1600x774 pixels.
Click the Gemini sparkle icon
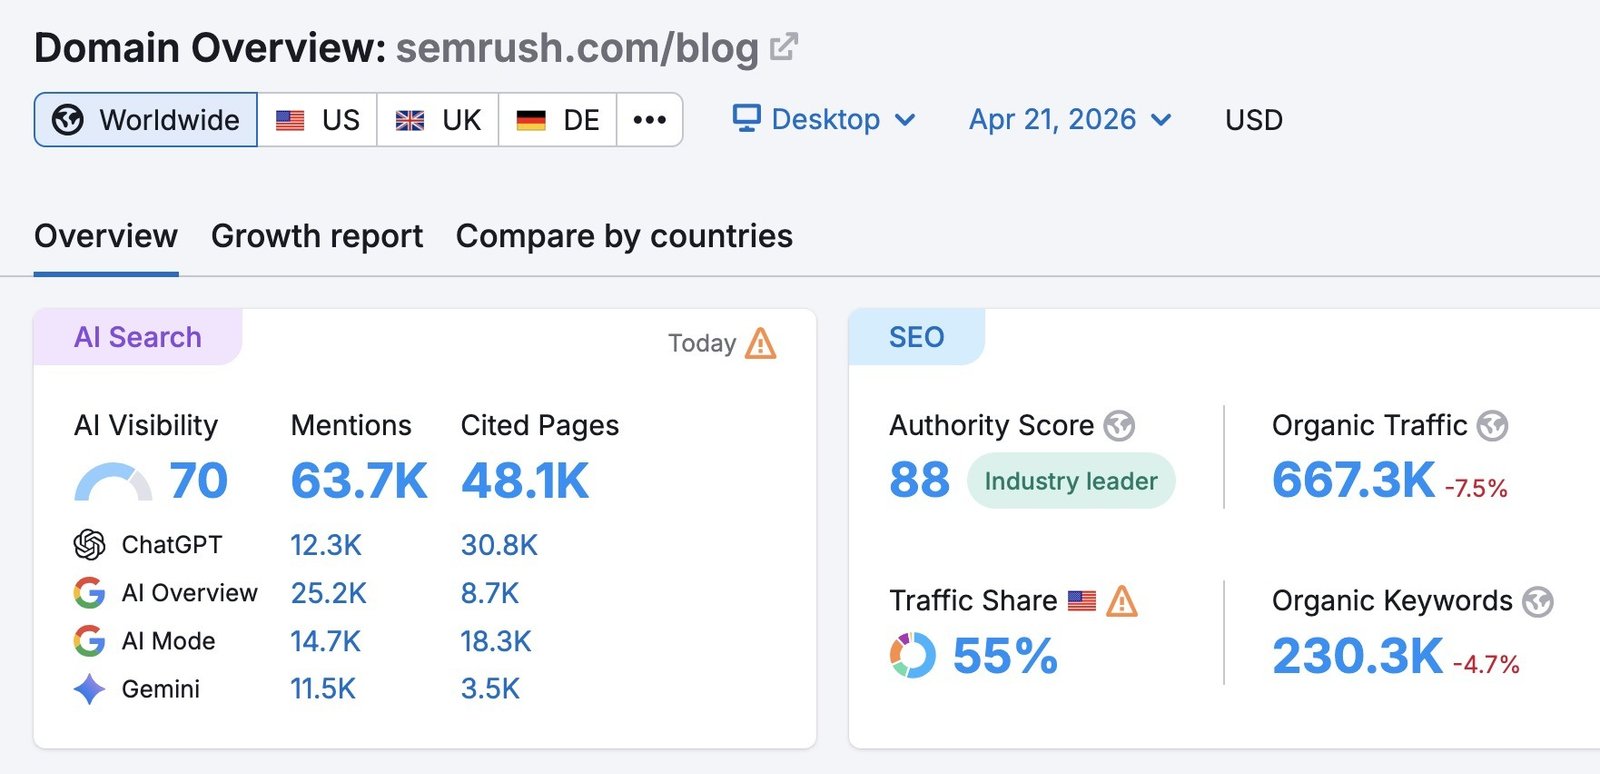point(90,689)
